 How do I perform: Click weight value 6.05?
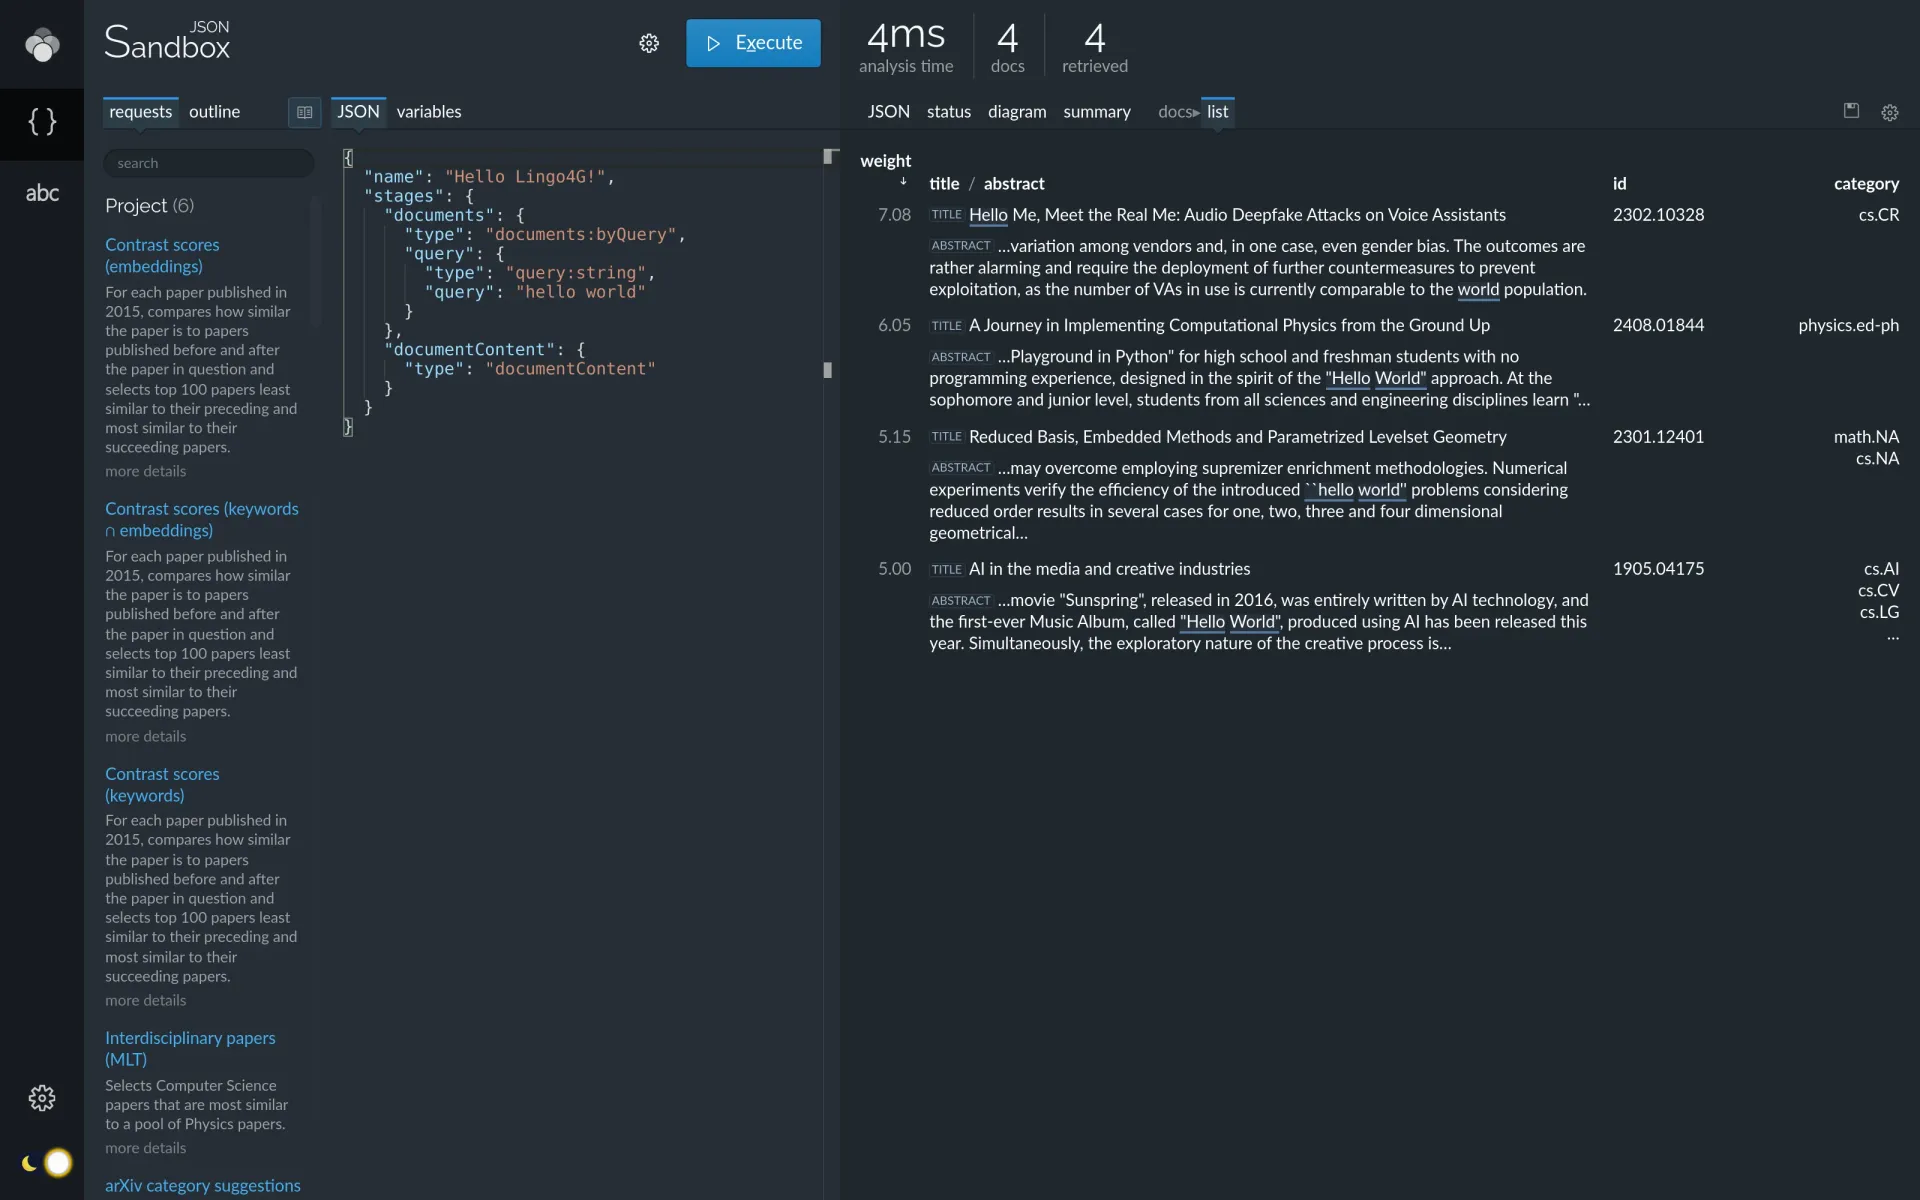coord(894,325)
